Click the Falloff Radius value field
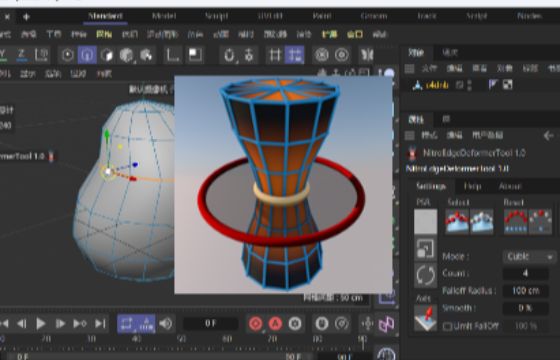Viewport: 560px width, 360px height. click(525, 291)
